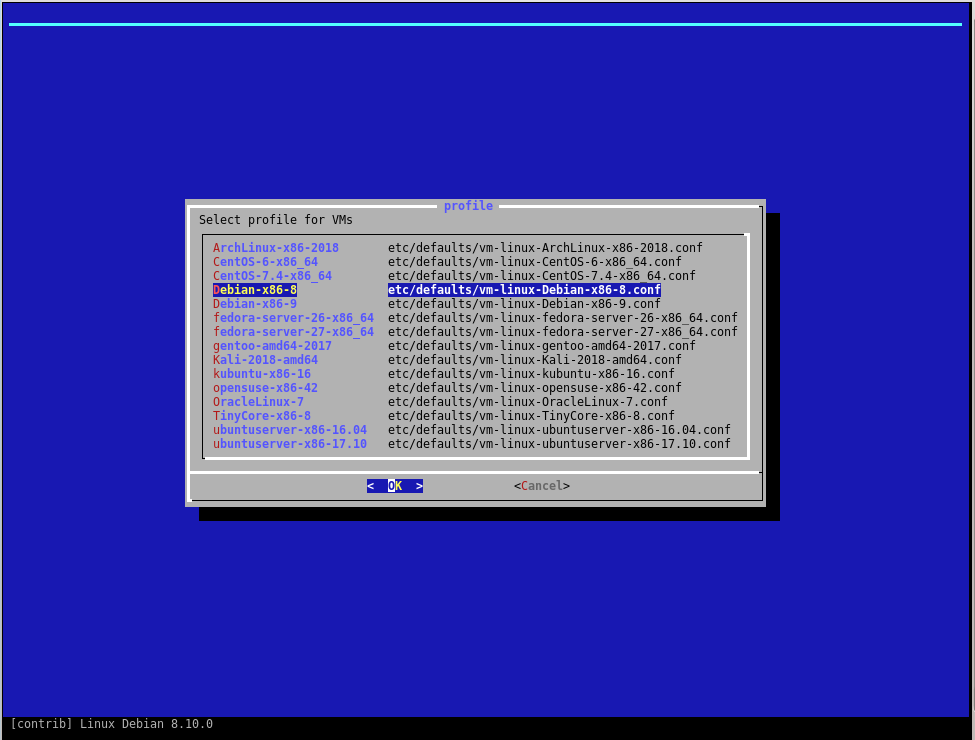Select the CentOS-6-x86_64 profile
975x740 pixels.
[266, 262]
